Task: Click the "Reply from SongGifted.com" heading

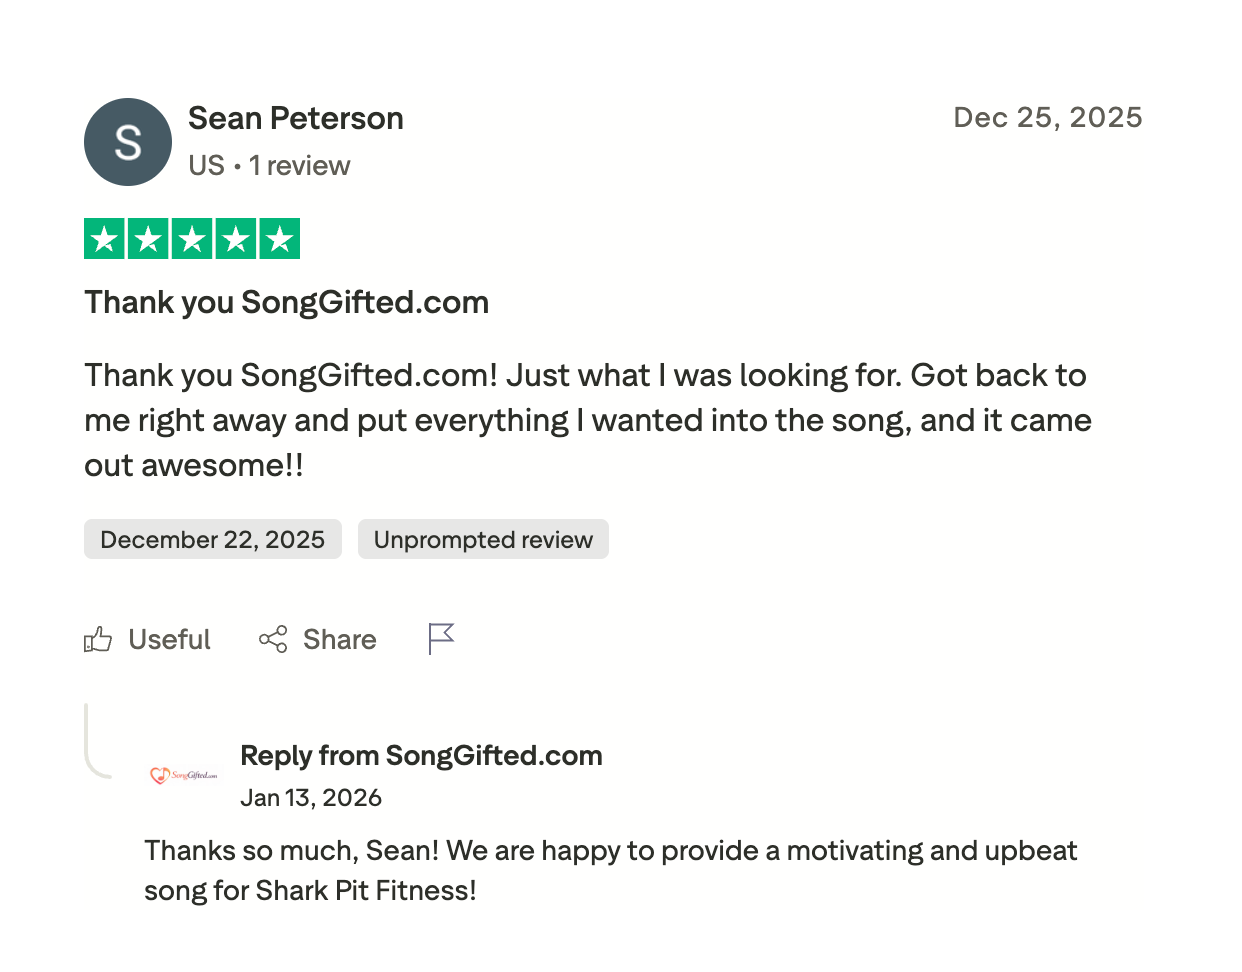Action: [421, 756]
